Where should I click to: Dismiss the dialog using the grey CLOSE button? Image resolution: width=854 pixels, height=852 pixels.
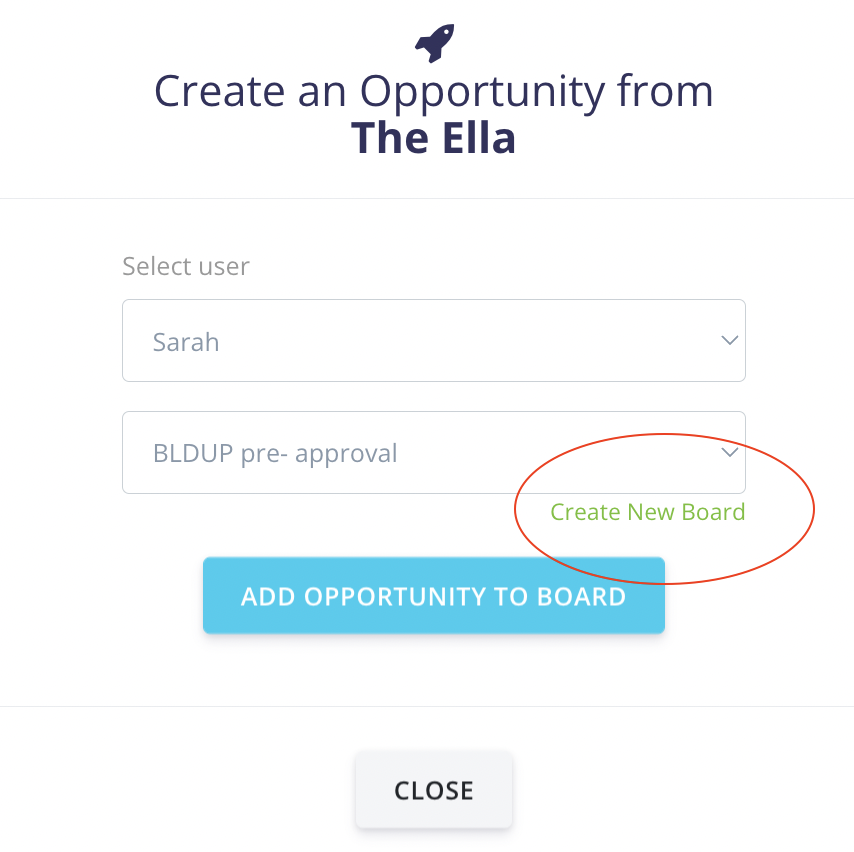coord(433,790)
